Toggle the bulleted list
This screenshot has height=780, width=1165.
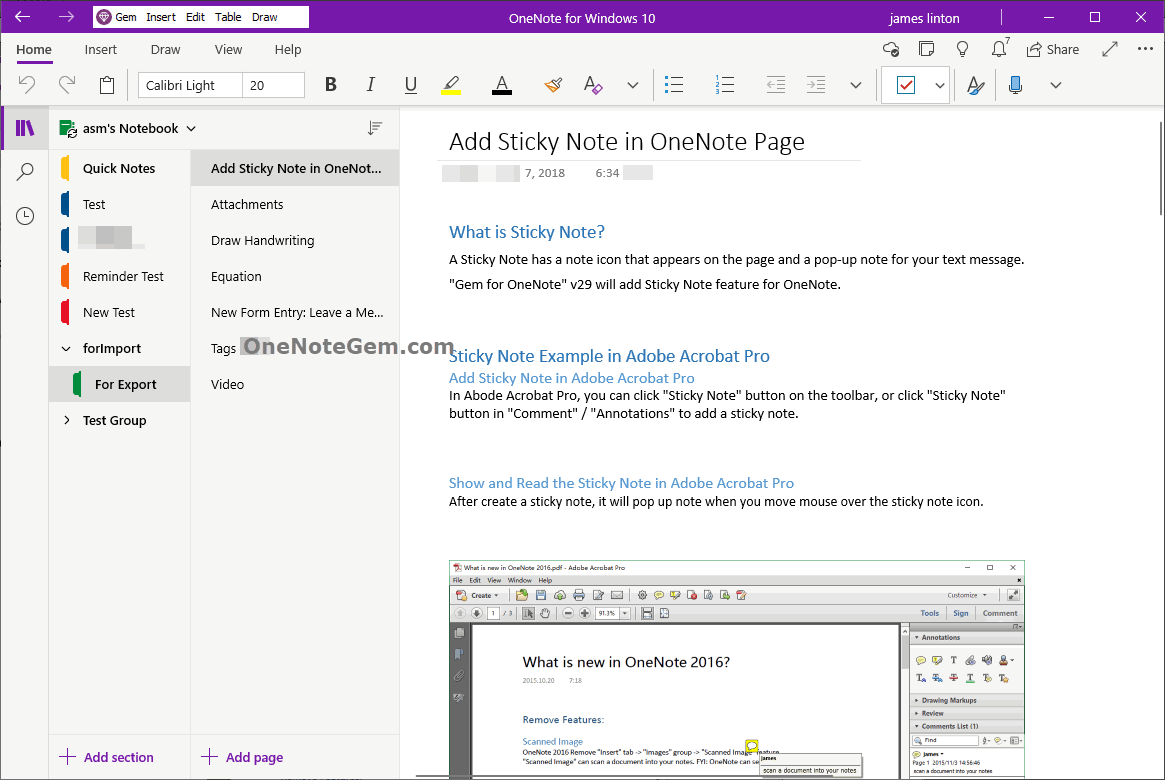(674, 85)
